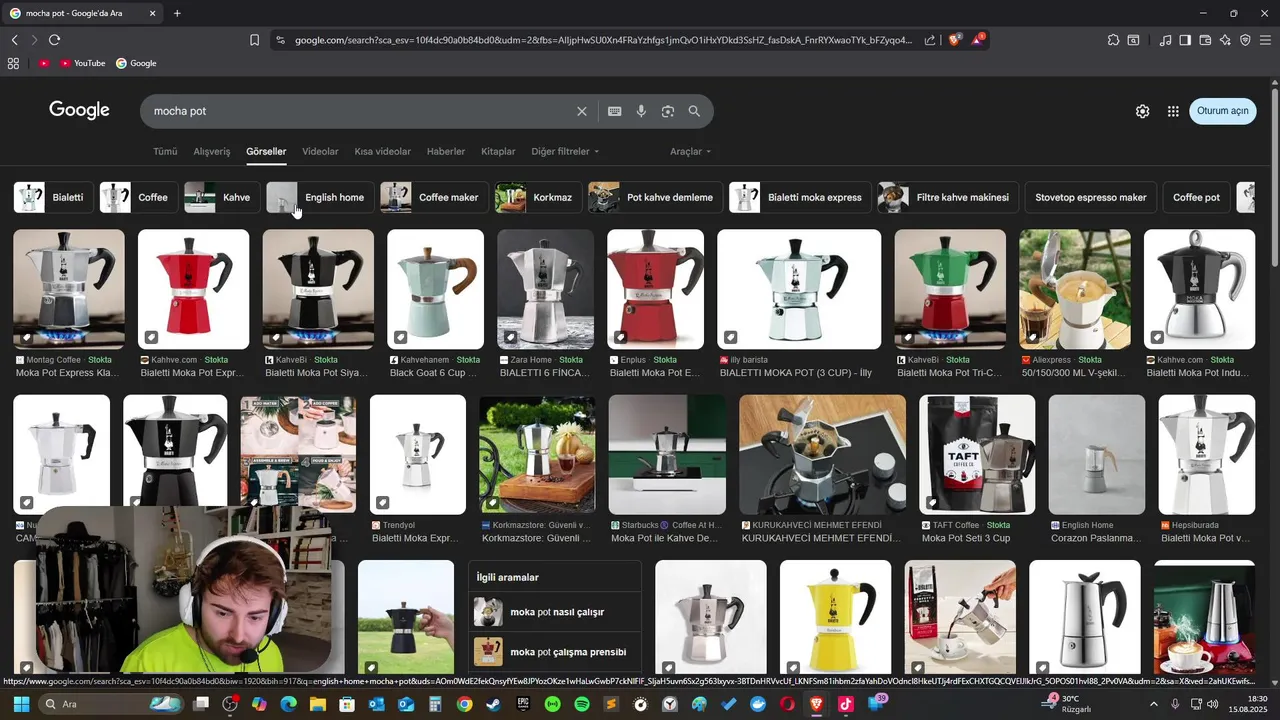
Task: Open YouTube bookmark in bookmarks bar
Action: pos(82,63)
